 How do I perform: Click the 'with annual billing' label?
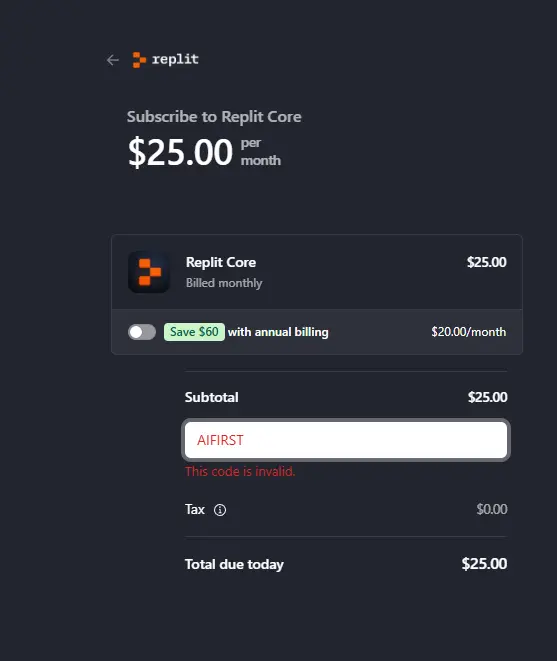point(278,332)
